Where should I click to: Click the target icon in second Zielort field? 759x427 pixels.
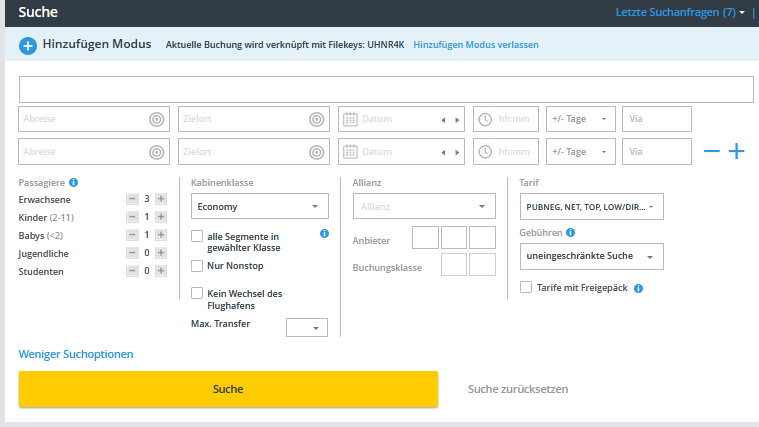point(316,152)
